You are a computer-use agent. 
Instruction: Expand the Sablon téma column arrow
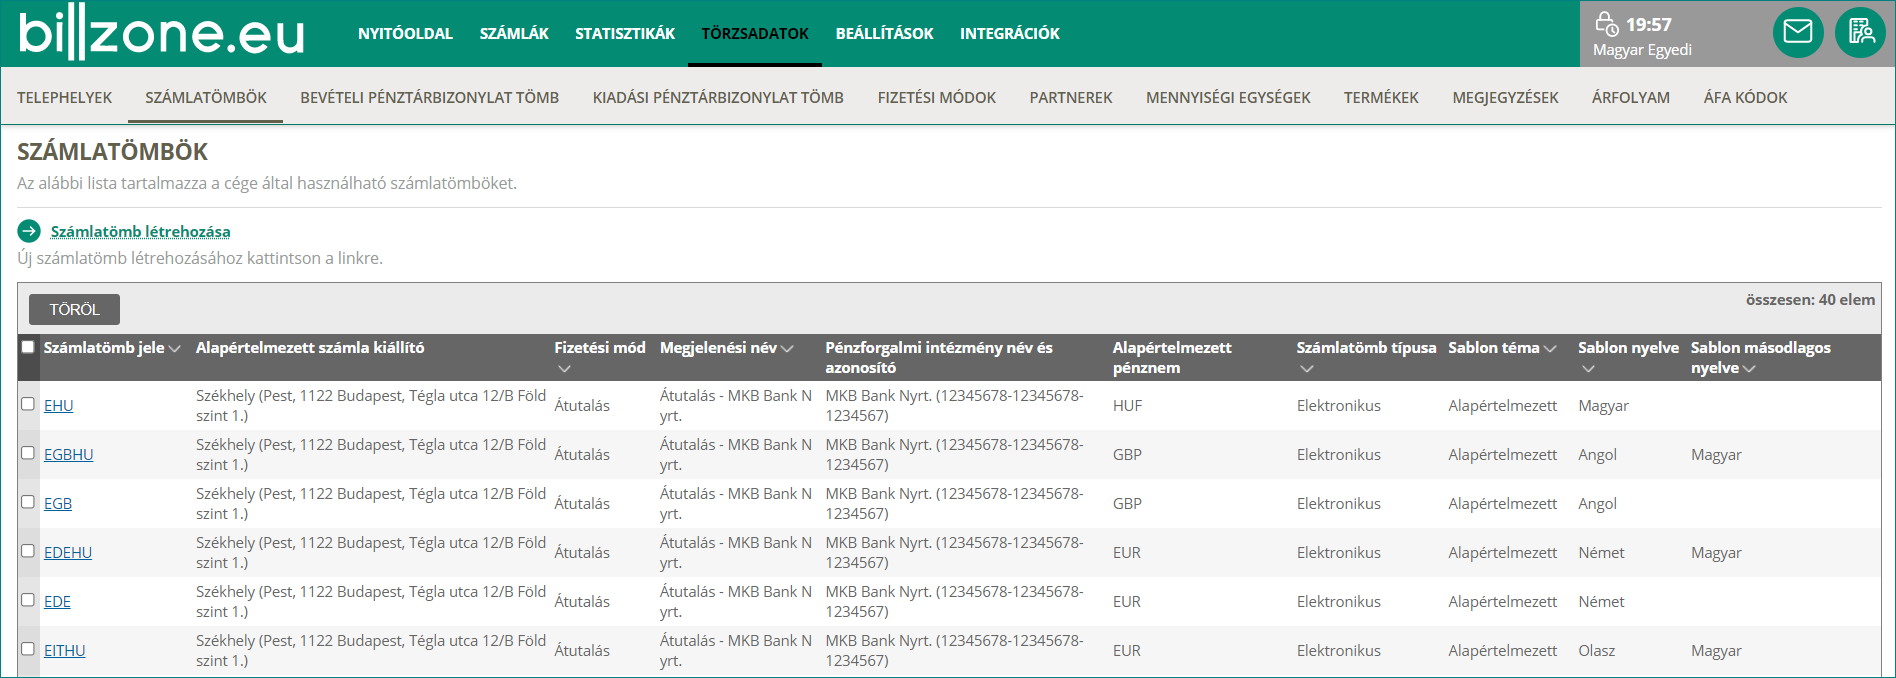point(1550,349)
